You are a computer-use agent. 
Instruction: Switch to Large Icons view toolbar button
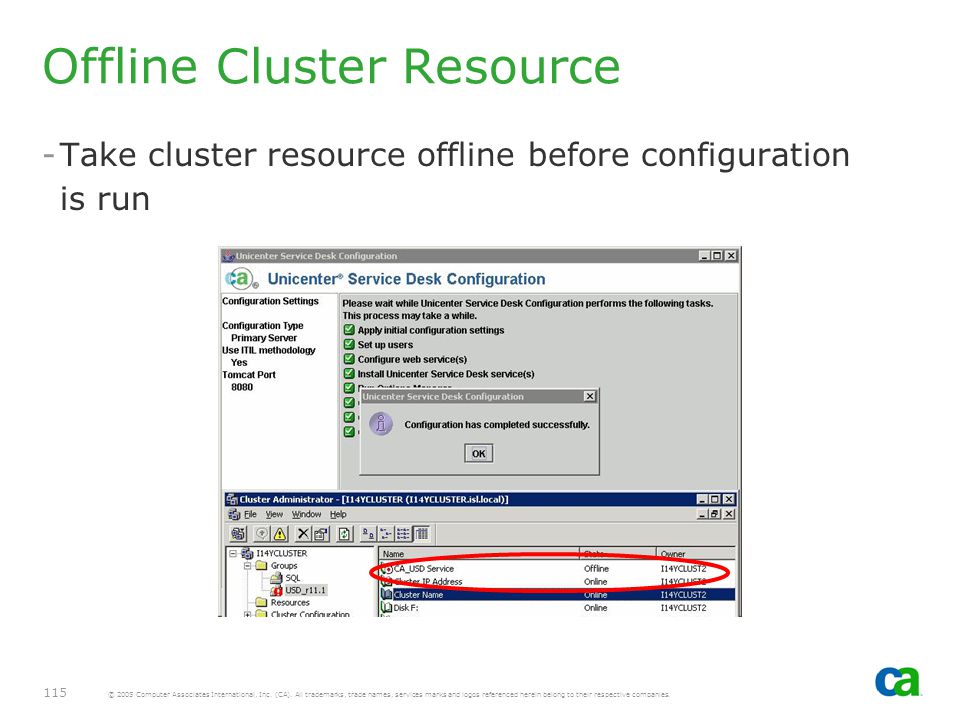pos(368,534)
